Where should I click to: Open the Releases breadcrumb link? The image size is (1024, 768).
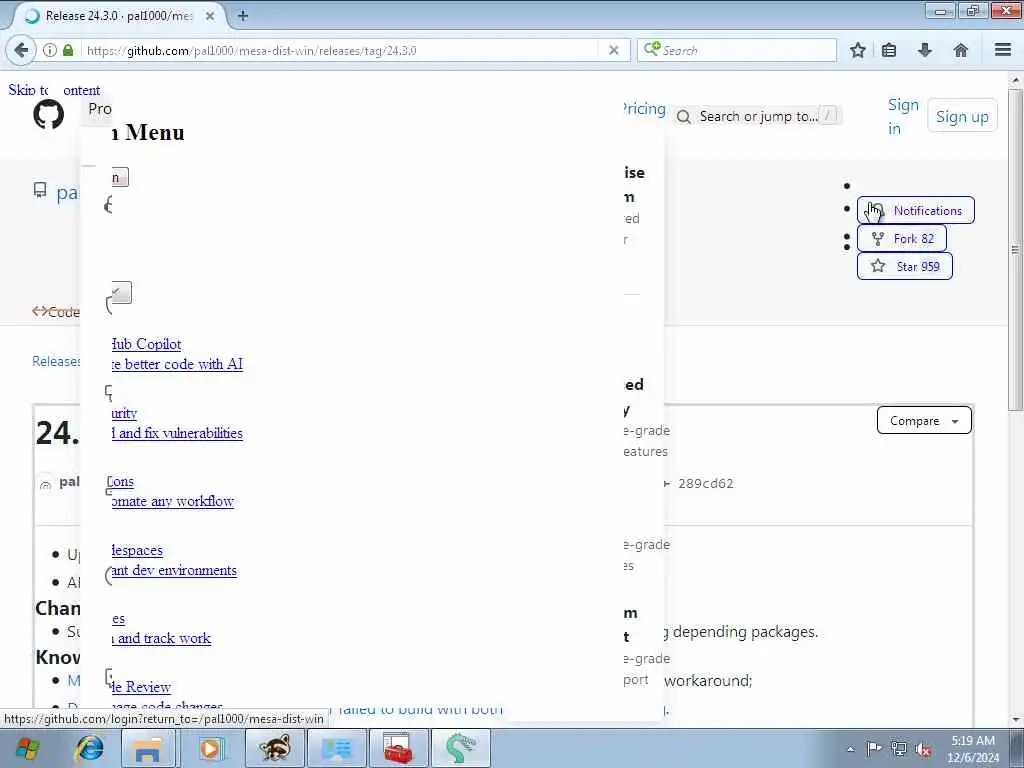[57, 361]
